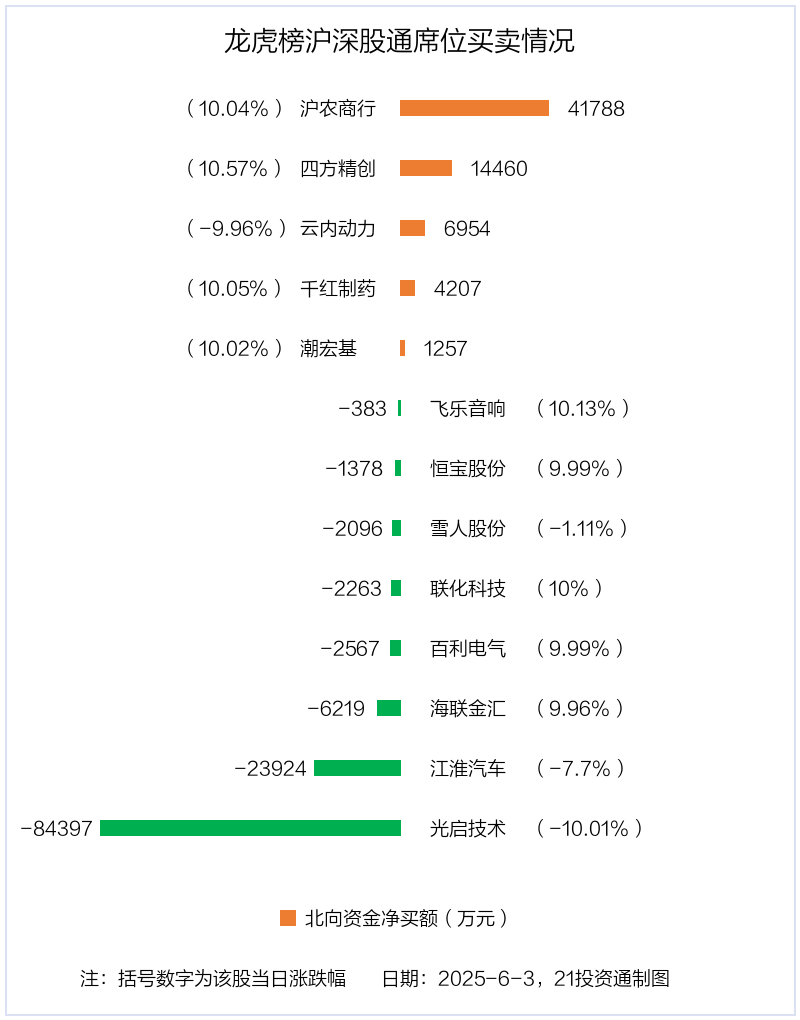Click the -84397 value label

pos(56,828)
